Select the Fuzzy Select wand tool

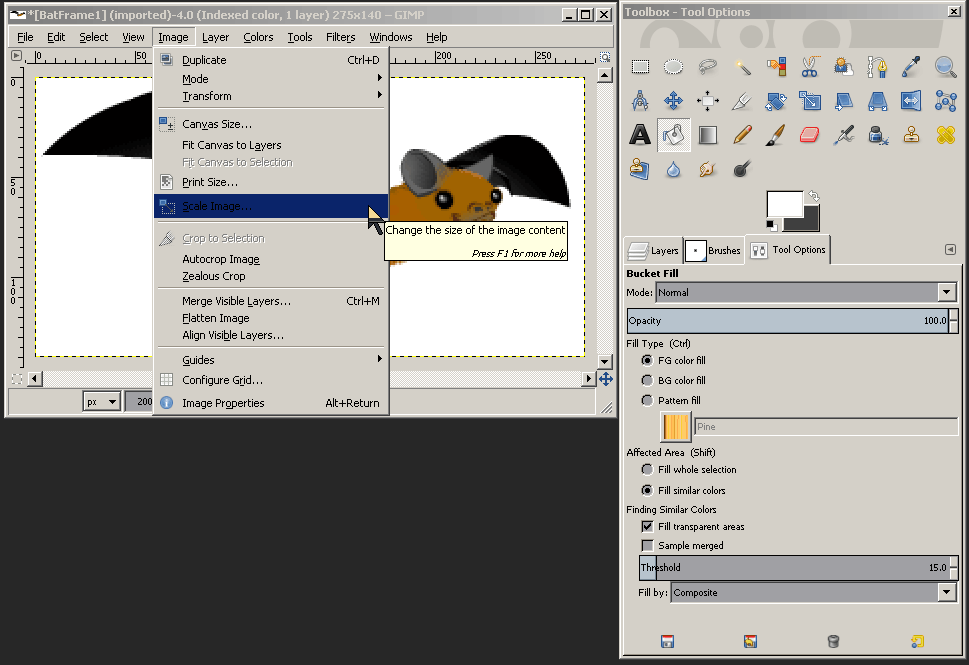coord(742,67)
